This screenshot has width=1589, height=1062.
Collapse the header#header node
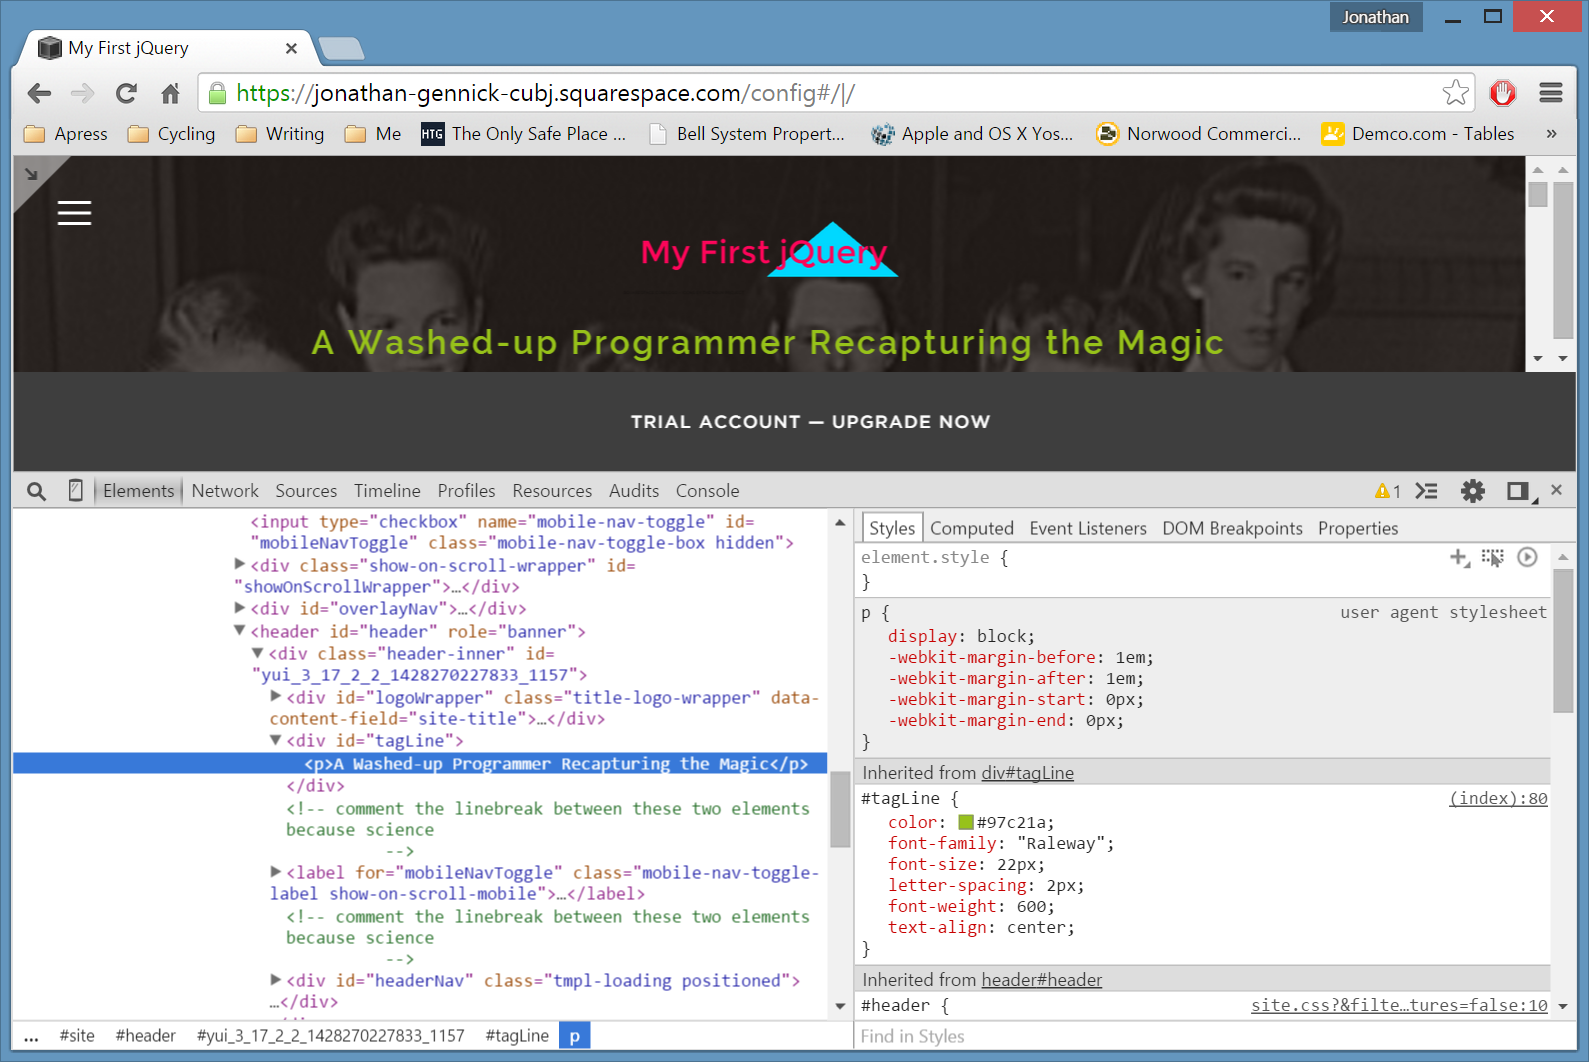240,631
